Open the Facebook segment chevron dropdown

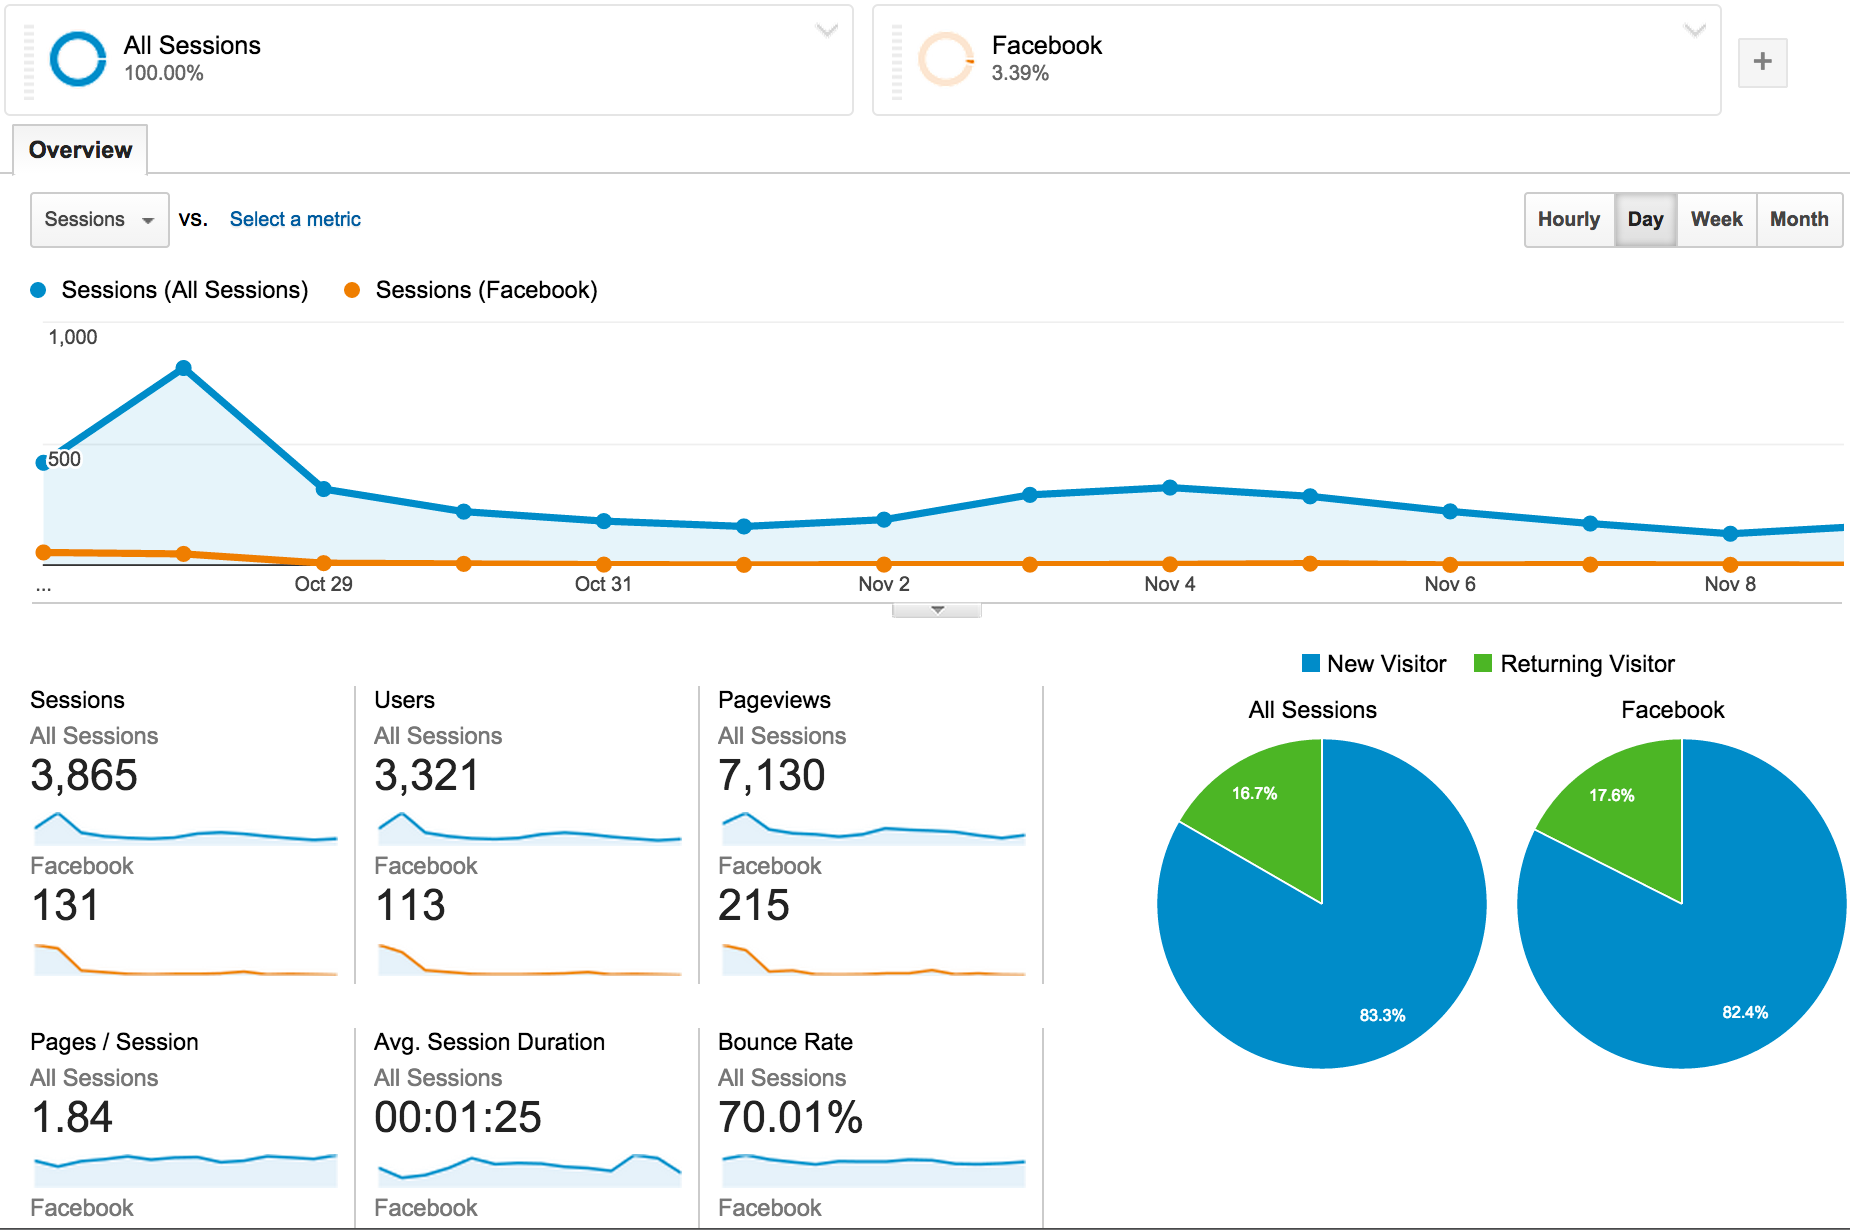(x=1692, y=31)
